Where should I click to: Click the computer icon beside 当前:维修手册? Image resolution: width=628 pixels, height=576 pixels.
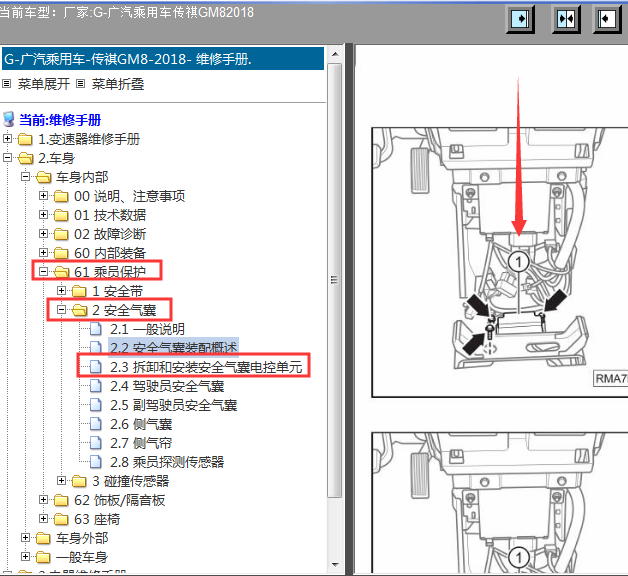(x=8, y=119)
